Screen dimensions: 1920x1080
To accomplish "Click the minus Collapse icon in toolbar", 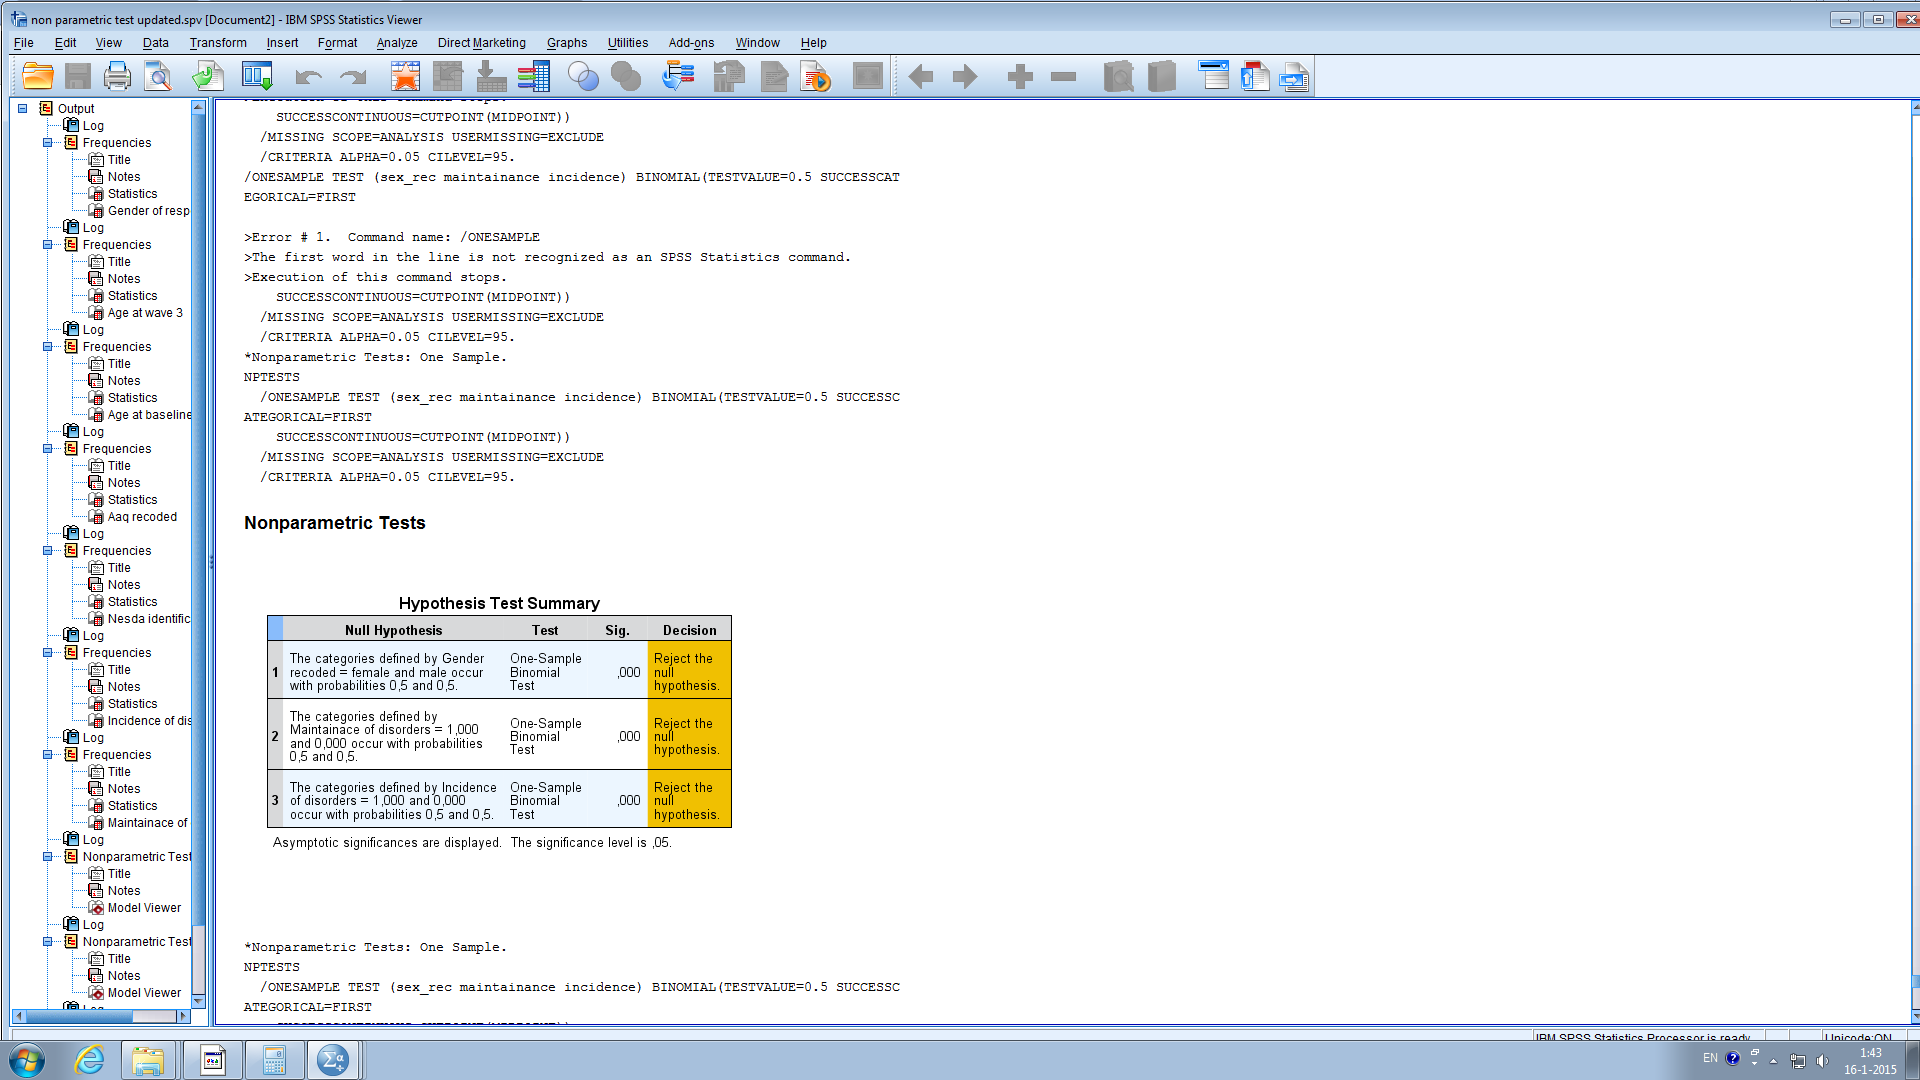I will click(x=1063, y=77).
